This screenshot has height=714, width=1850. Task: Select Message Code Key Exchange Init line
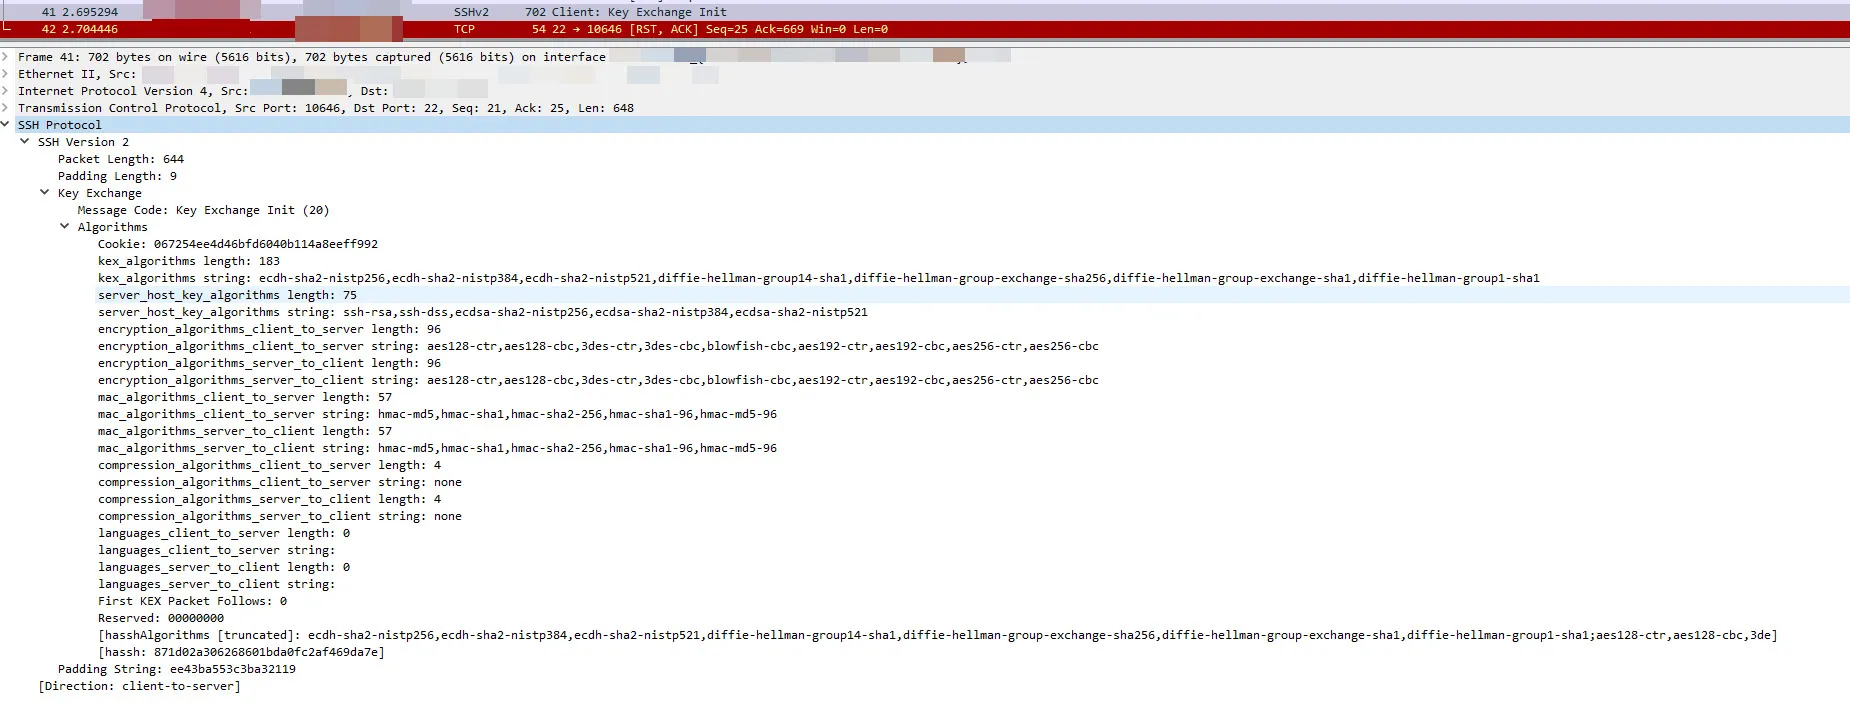[x=203, y=210]
